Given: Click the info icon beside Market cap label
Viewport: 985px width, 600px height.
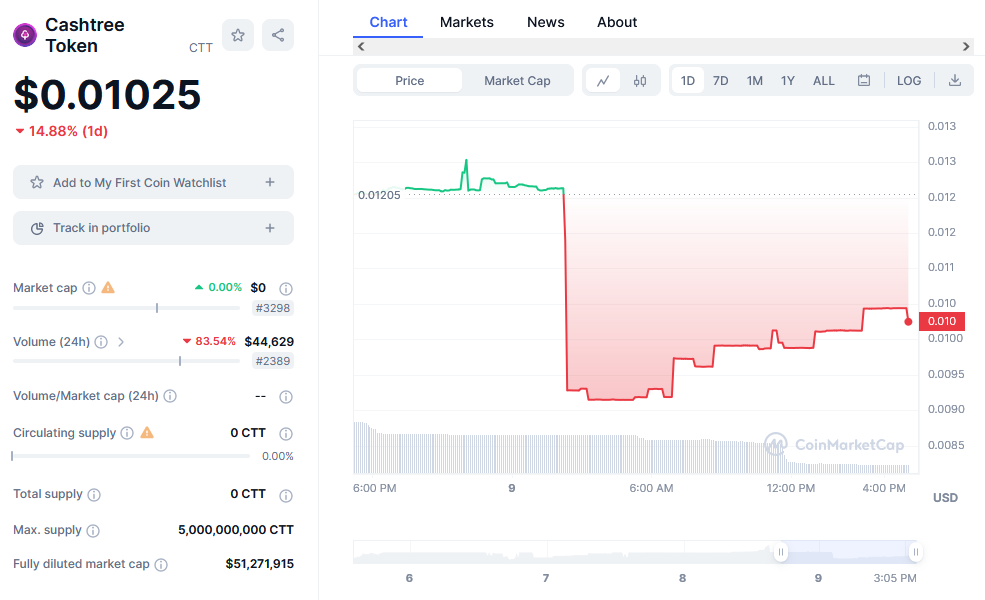Looking at the screenshot, I should (x=89, y=288).
